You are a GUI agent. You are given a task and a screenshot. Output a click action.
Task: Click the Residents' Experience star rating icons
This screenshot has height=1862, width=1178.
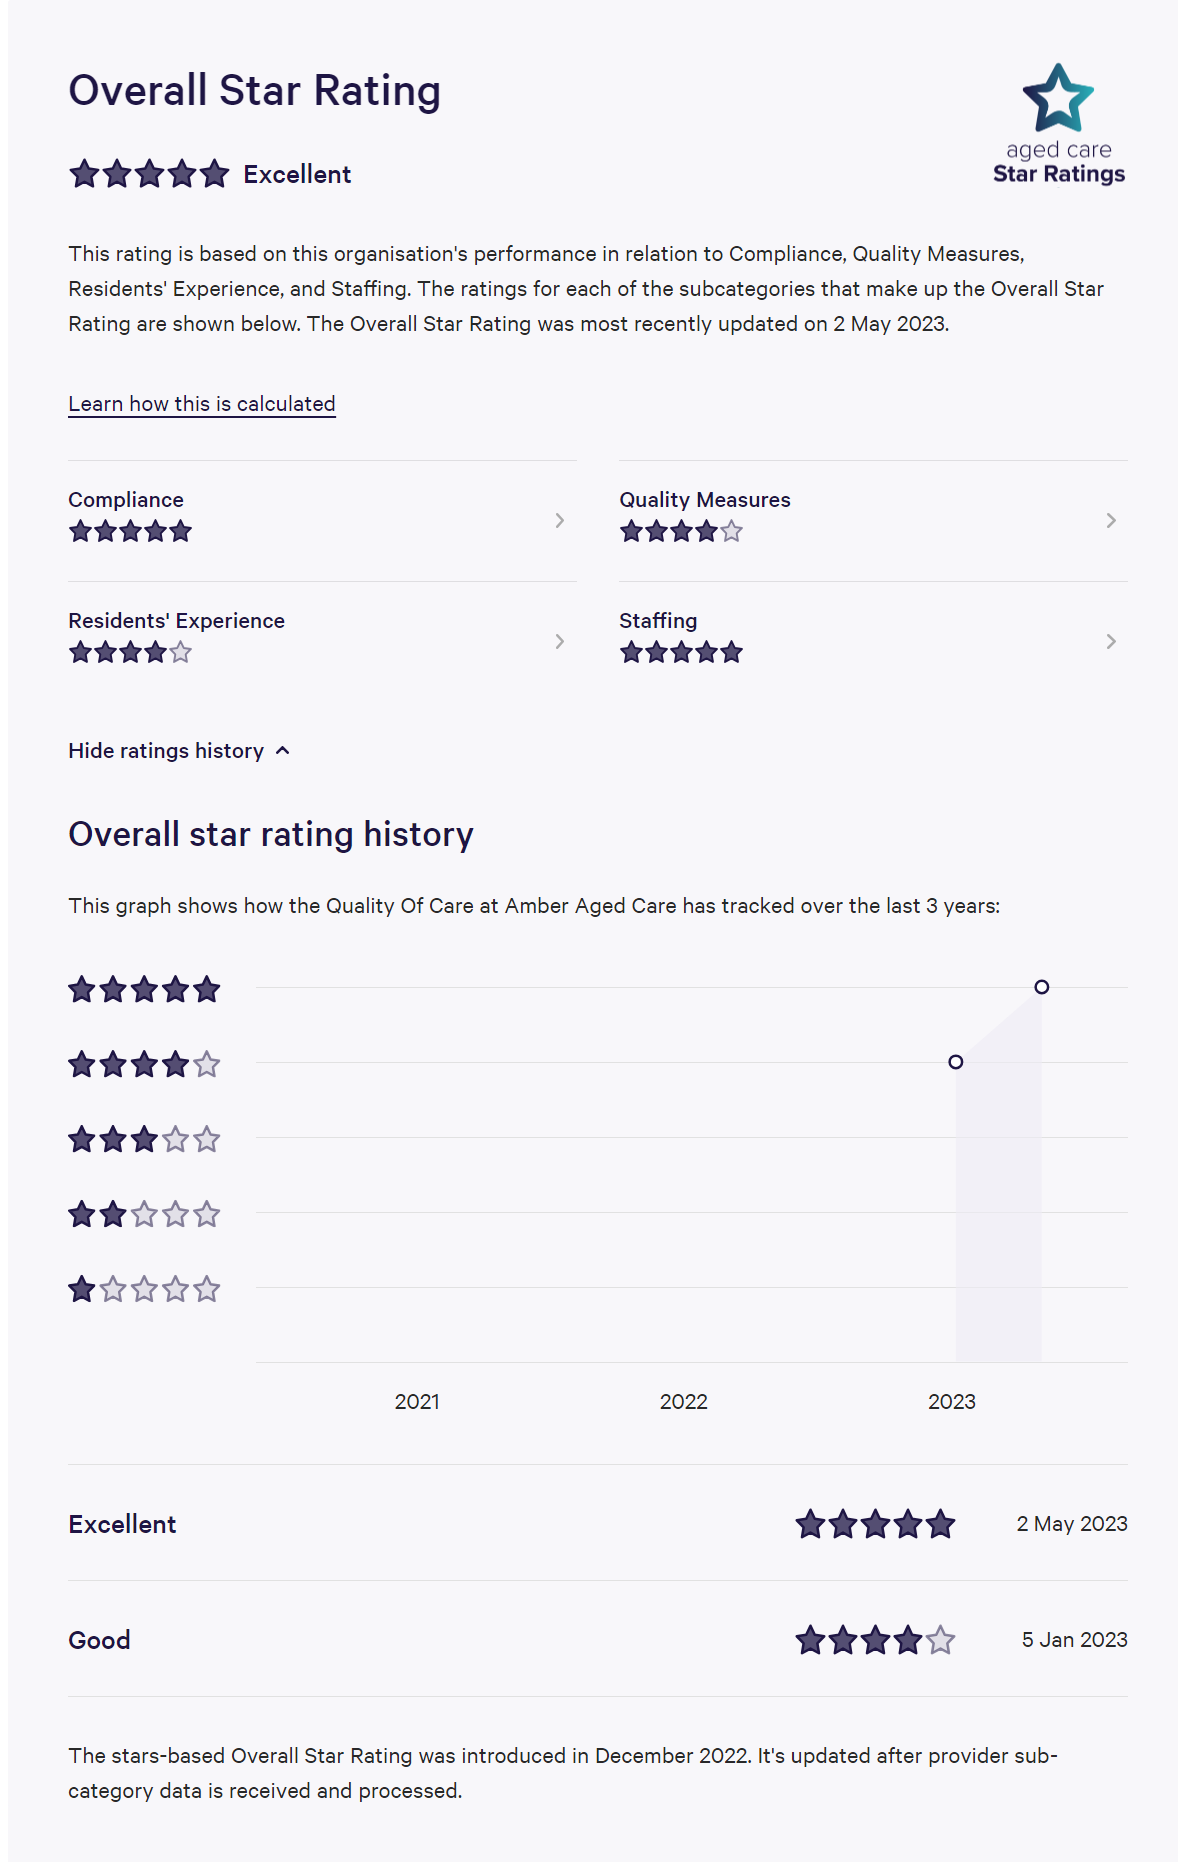point(130,653)
